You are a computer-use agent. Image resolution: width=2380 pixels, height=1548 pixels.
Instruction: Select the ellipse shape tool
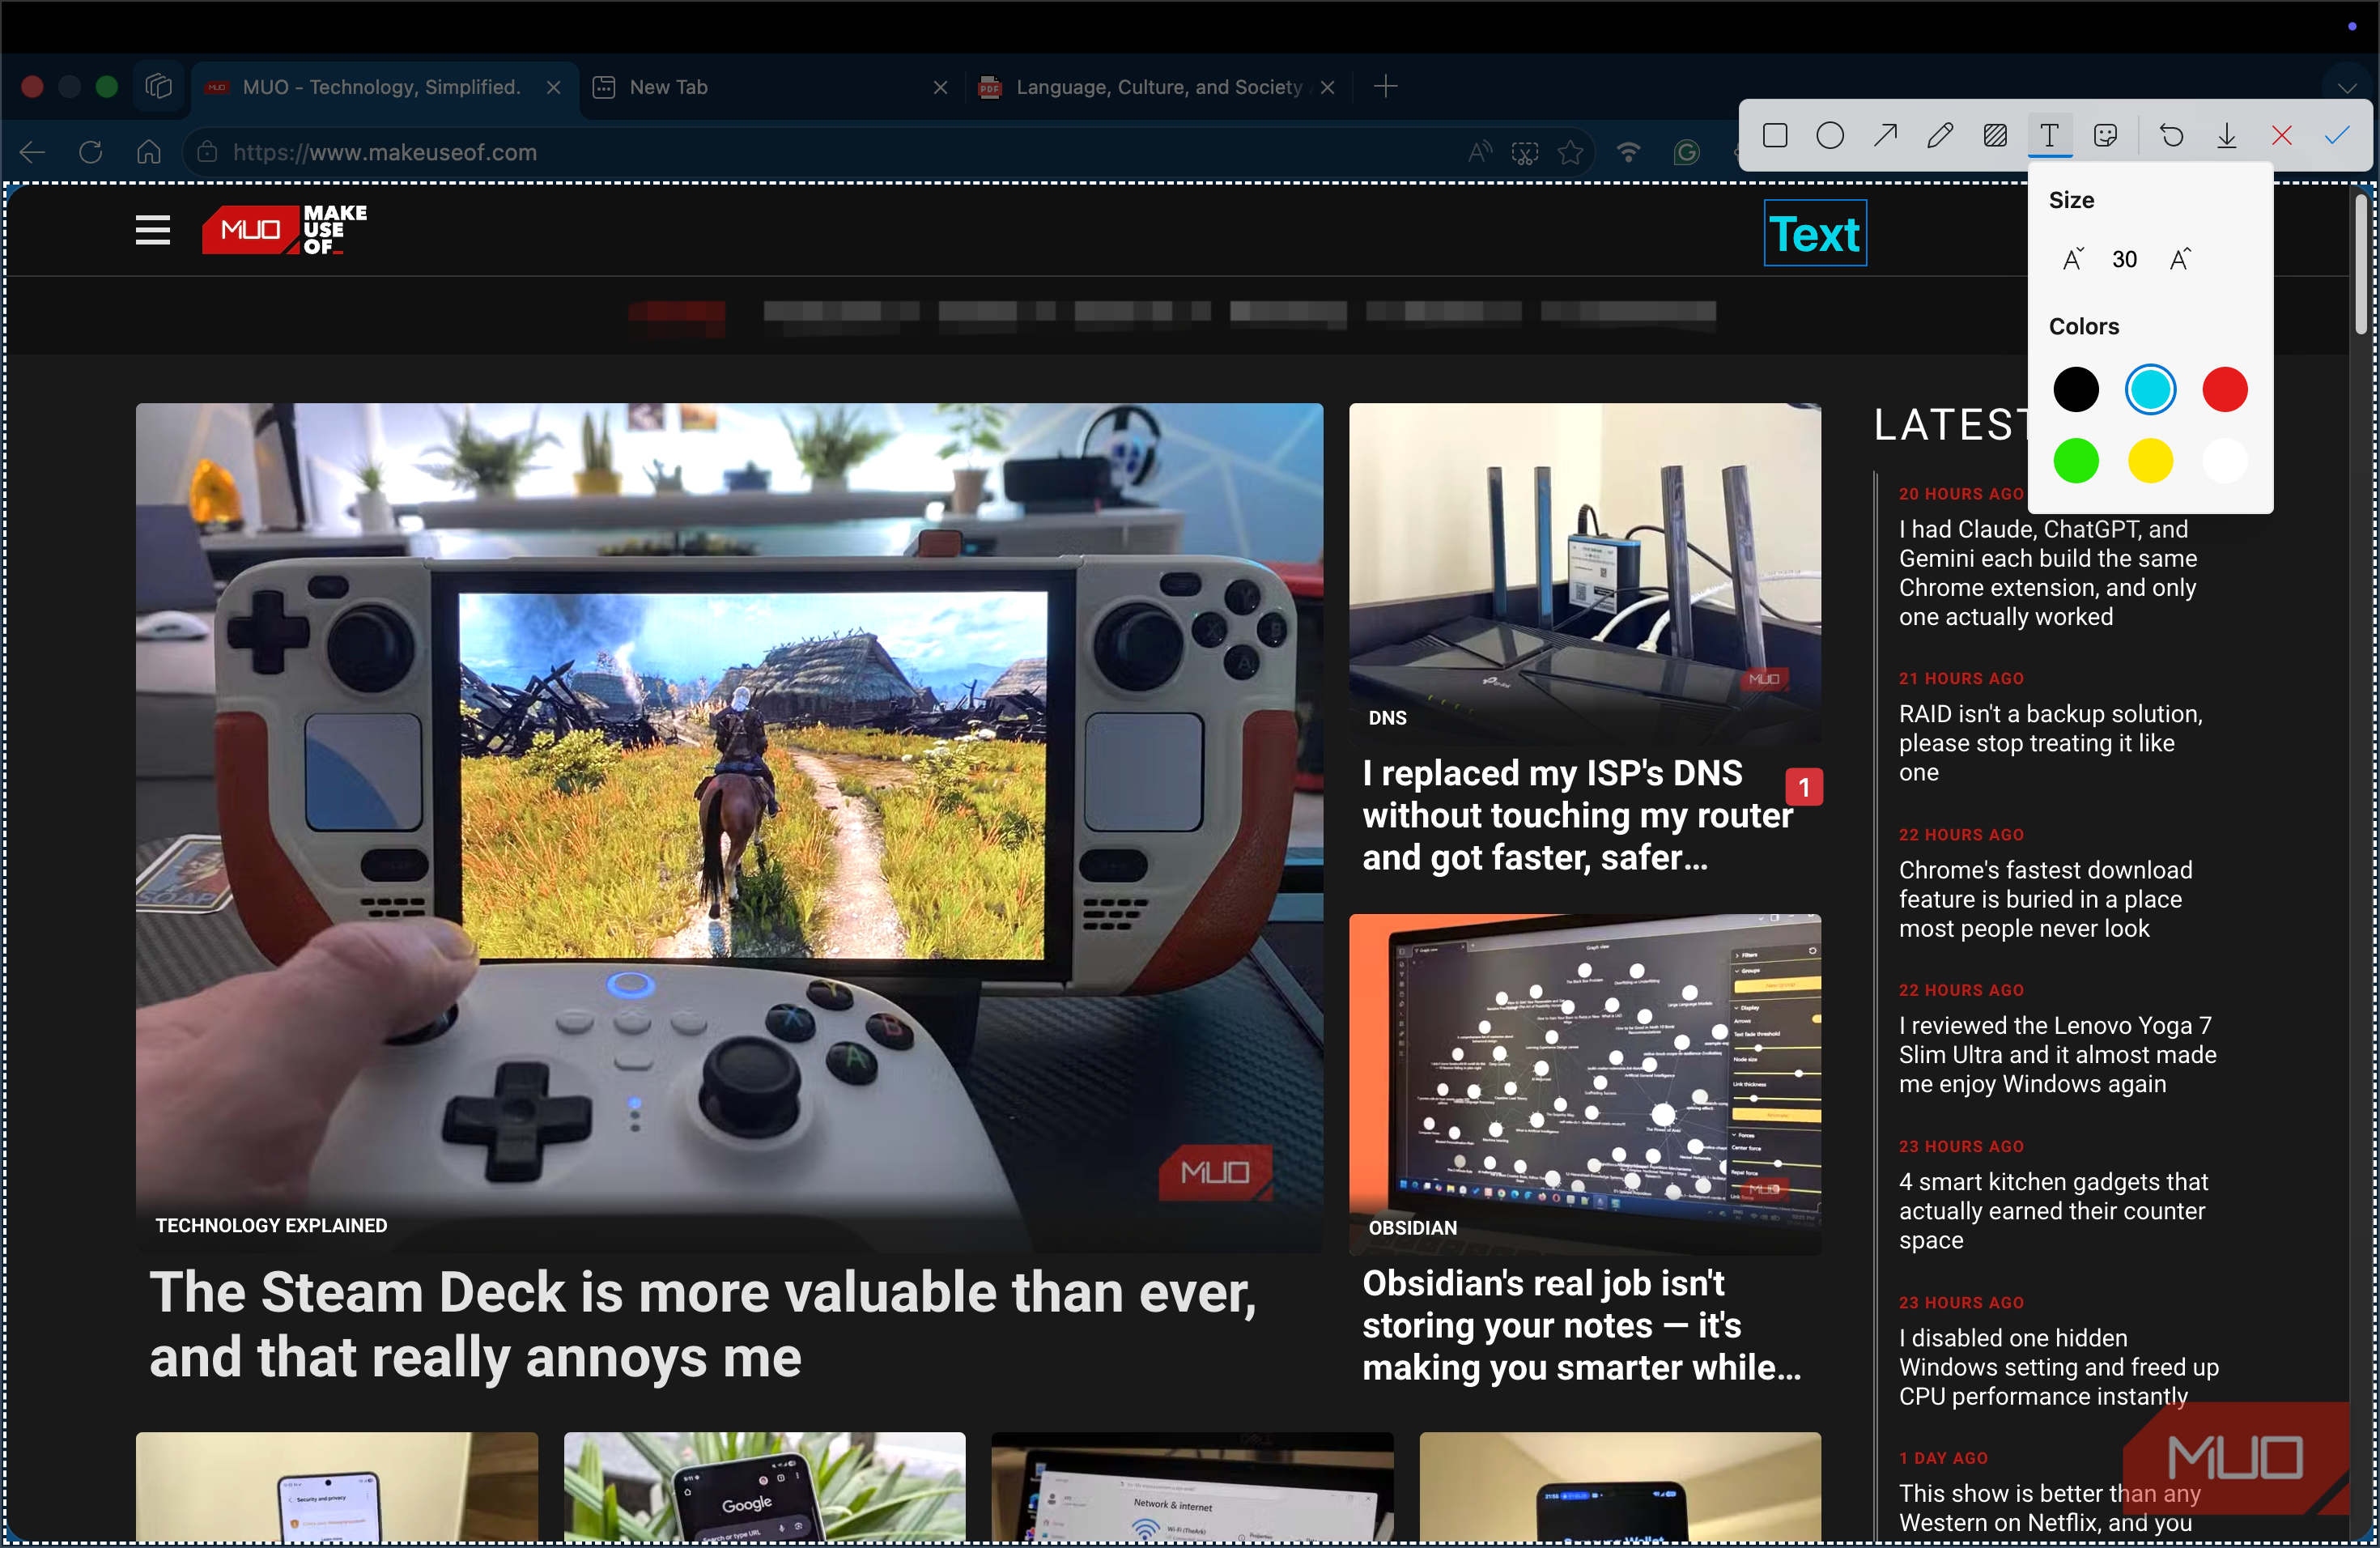pyautogui.click(x=1830, y=135)
